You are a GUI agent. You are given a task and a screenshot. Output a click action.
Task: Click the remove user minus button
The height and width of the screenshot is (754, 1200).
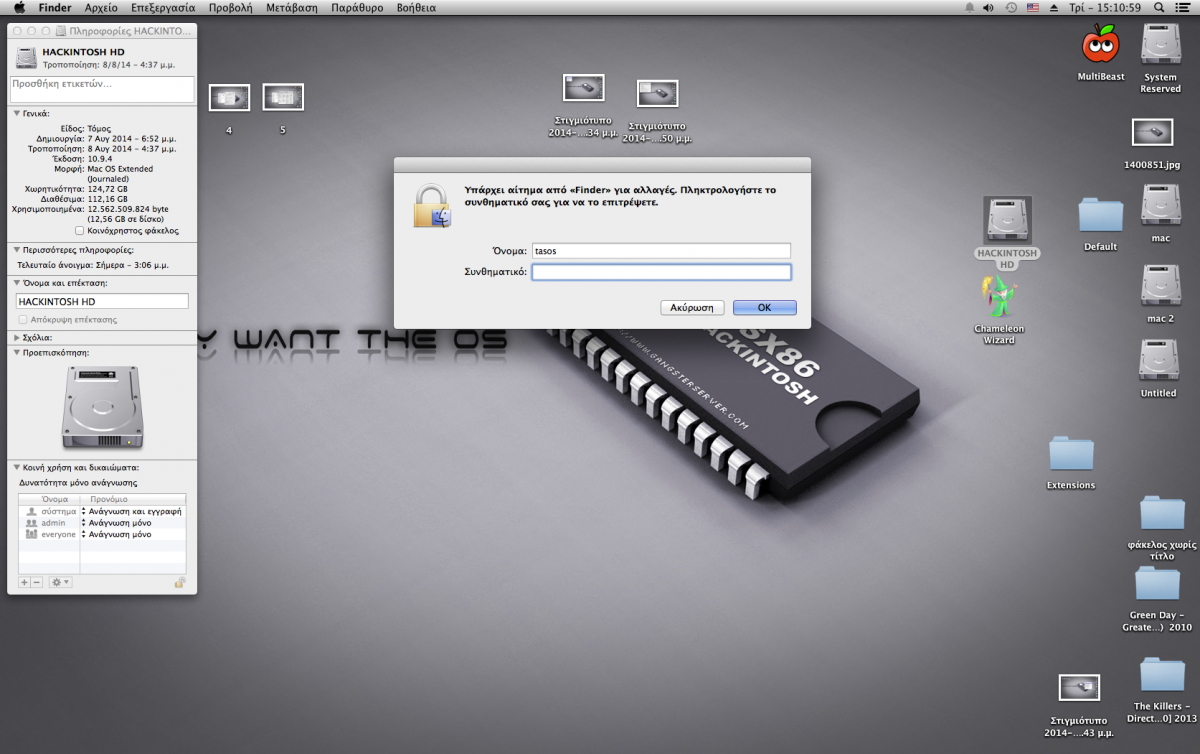[x=37, y=582]
